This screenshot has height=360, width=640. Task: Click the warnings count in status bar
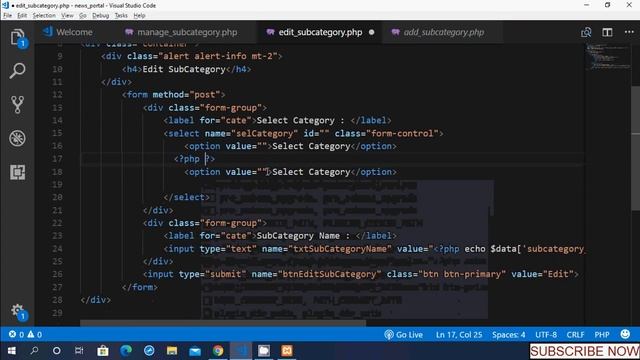(x=35, y=335)
